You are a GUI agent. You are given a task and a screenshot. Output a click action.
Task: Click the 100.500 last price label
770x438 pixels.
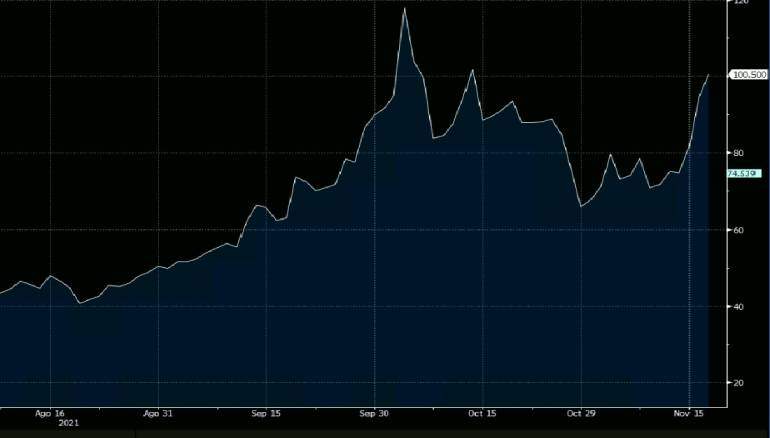pos(748,75)
